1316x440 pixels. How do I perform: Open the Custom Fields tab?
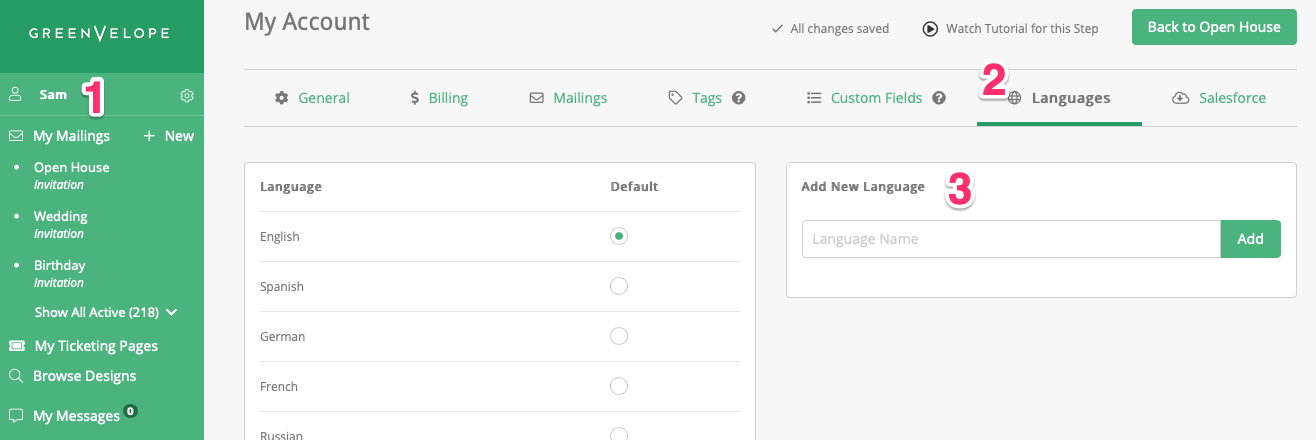click(x=866, y=98)
